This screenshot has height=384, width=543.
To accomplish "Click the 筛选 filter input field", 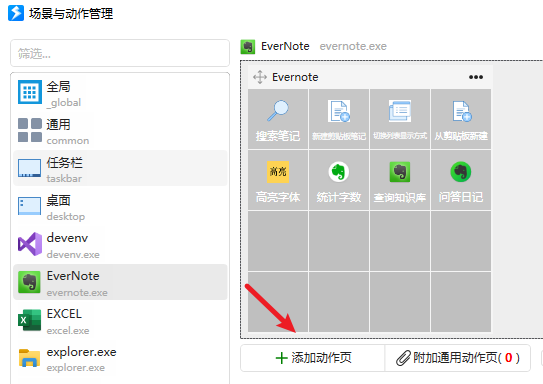I will [x=120, y=53].
